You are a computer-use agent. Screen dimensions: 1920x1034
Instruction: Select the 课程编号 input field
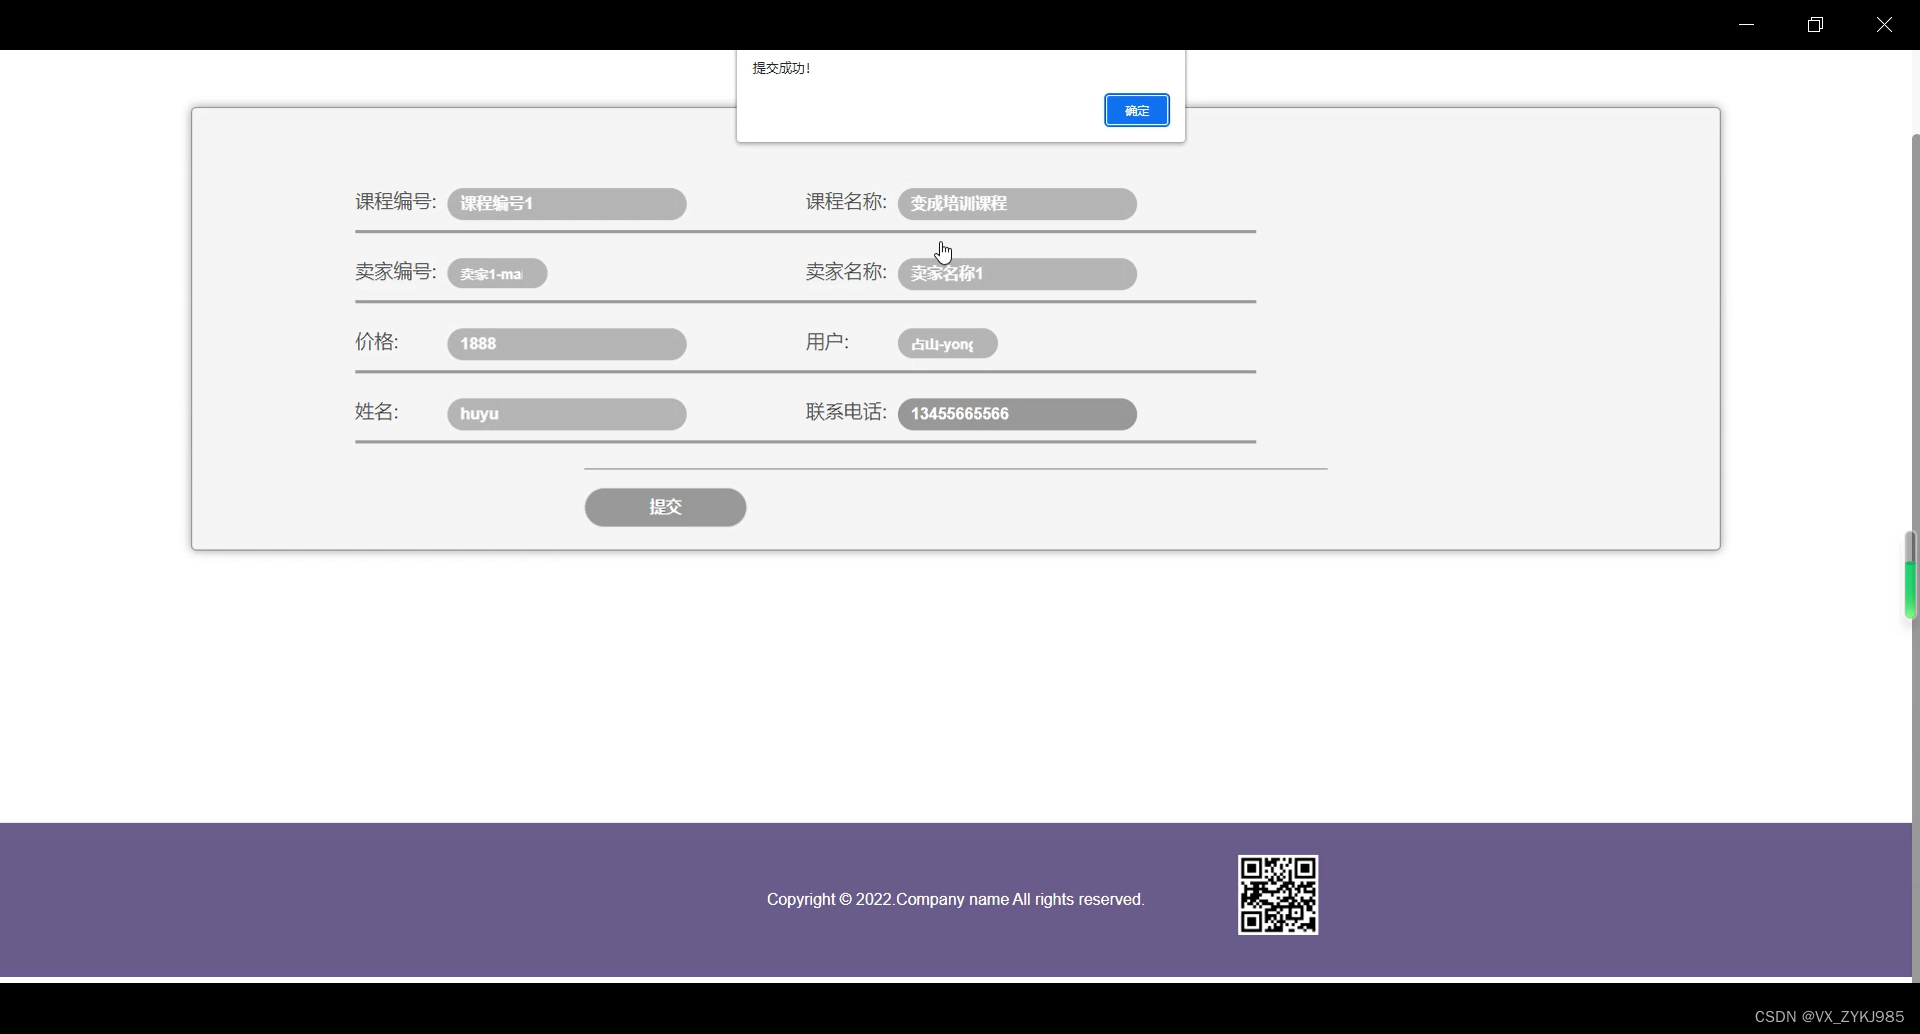[x=567, y=204]
